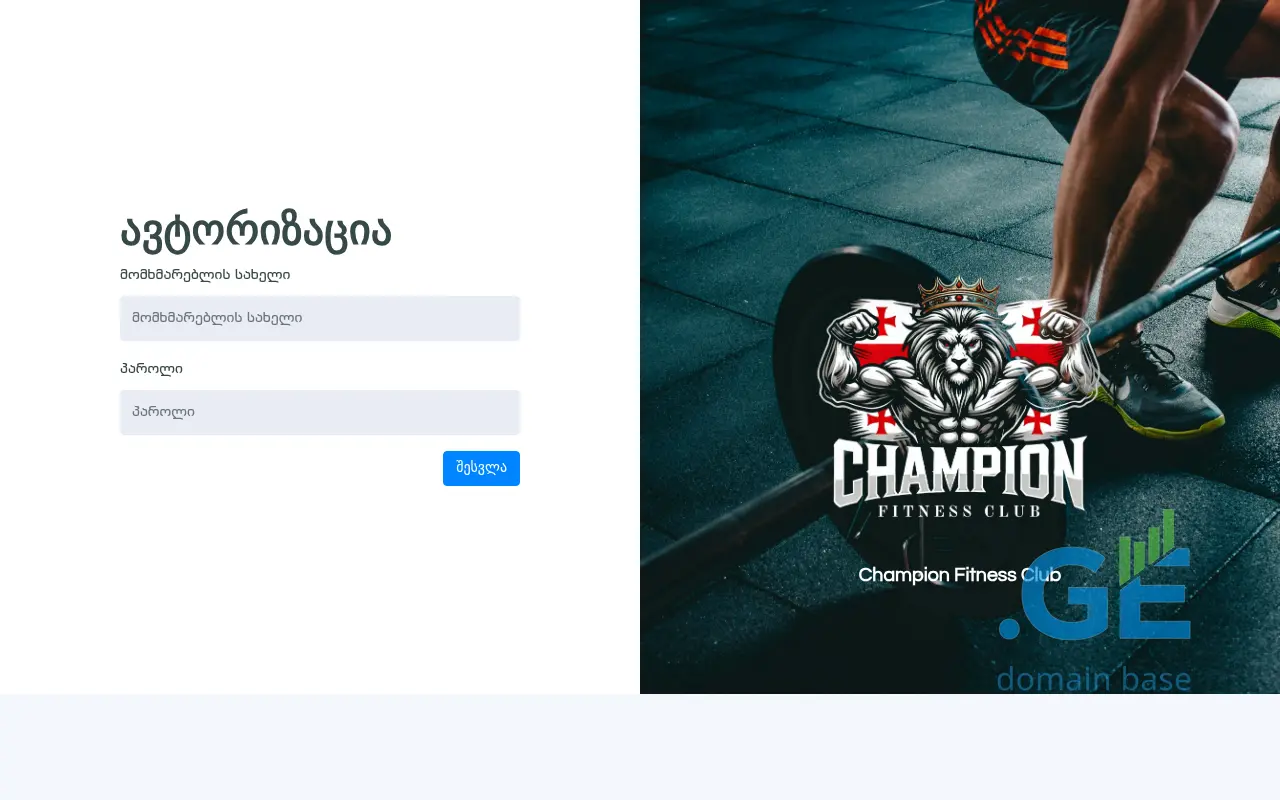The image size is (1280, 800).
Task: Click the მომხმარებლის სახელი label above username field
Action: point(205,274)
